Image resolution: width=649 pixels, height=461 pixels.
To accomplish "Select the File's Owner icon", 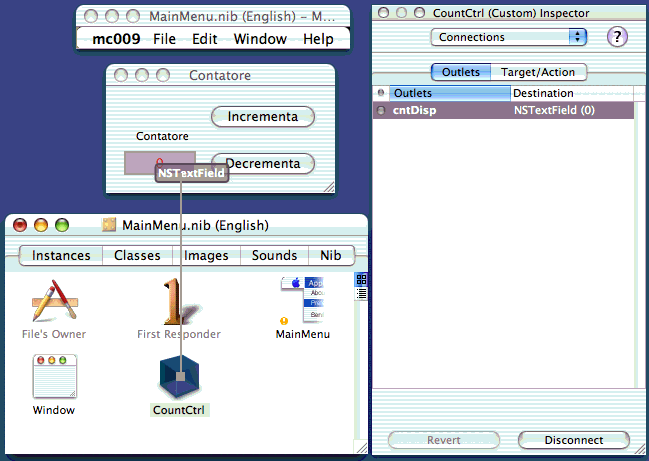I will 54,302.
